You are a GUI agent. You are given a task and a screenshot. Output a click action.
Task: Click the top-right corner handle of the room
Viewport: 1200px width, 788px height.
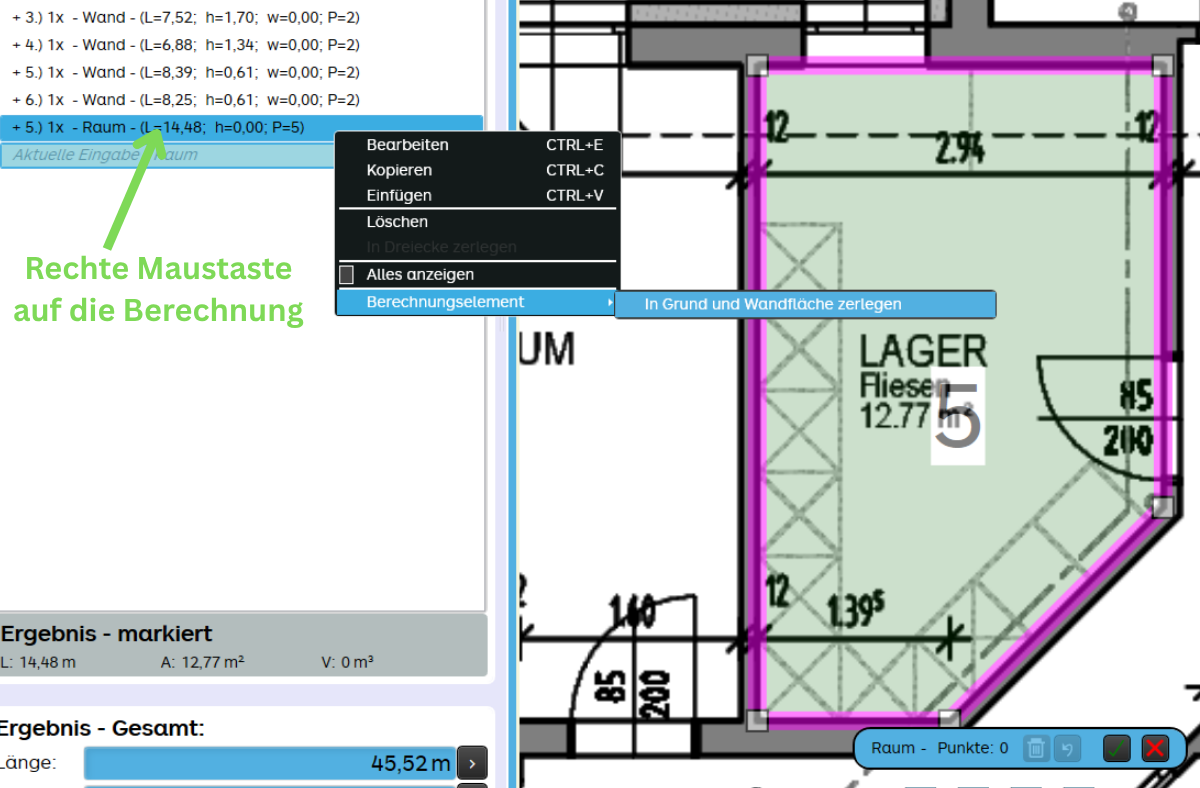point(1161,66)
